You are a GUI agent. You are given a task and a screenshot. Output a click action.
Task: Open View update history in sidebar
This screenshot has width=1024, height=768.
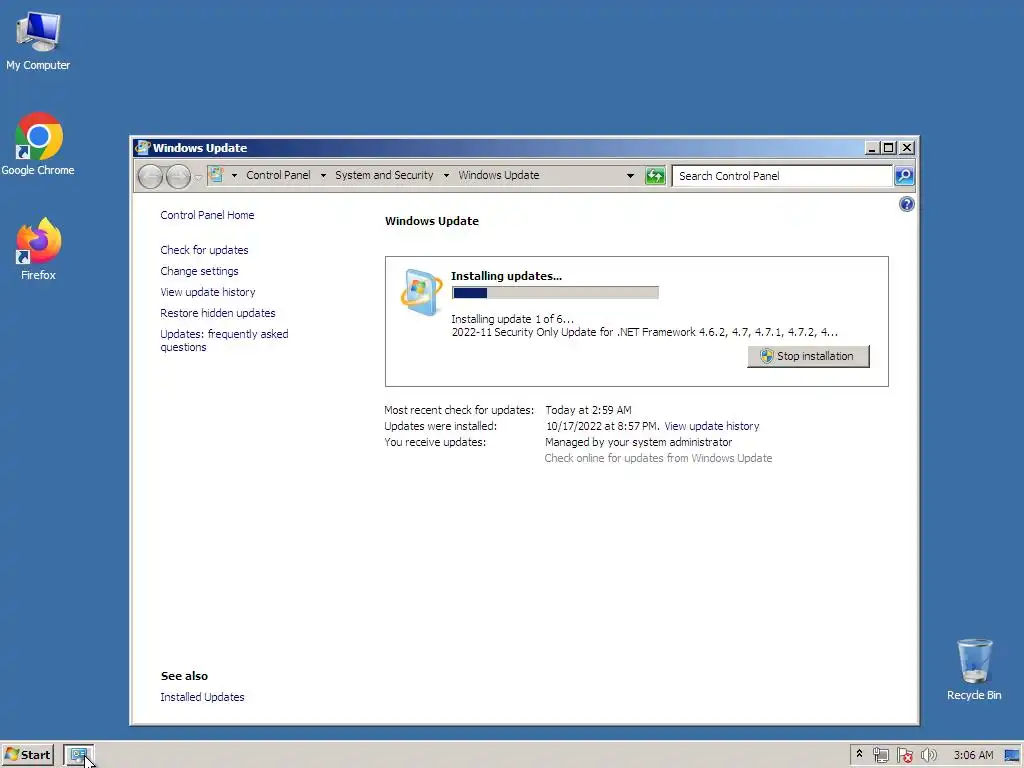[208, 292]
